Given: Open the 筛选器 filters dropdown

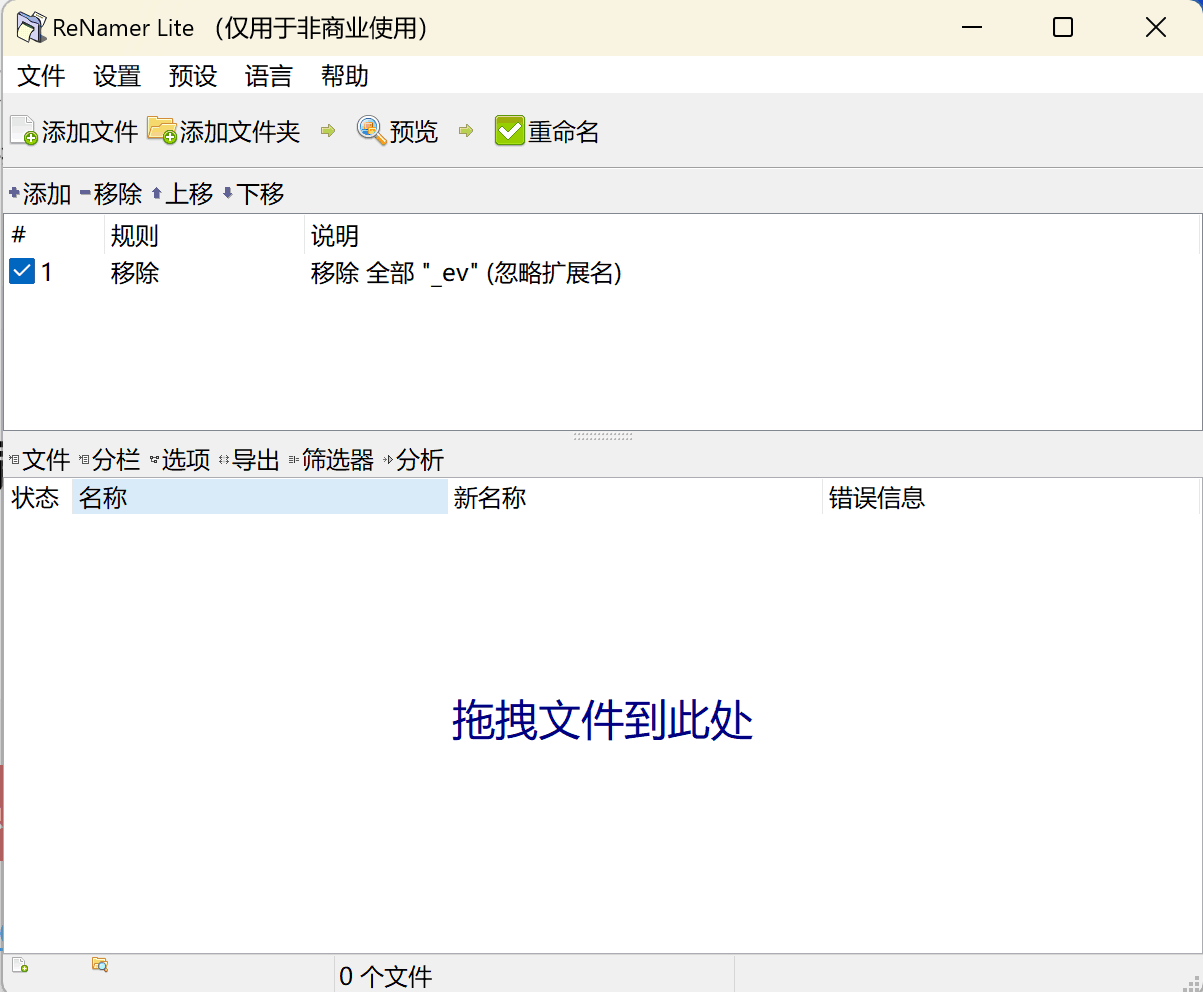Looking at the screenshot, I should coord(331,460).
